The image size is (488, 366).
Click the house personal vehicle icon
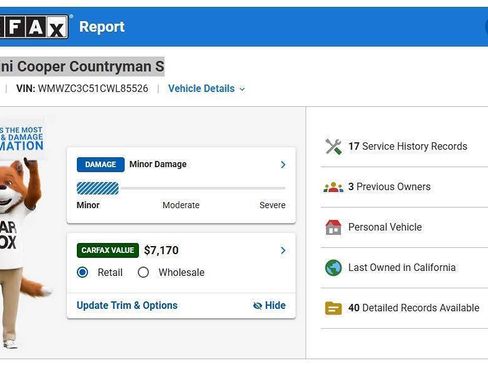(x=333, y=227)
